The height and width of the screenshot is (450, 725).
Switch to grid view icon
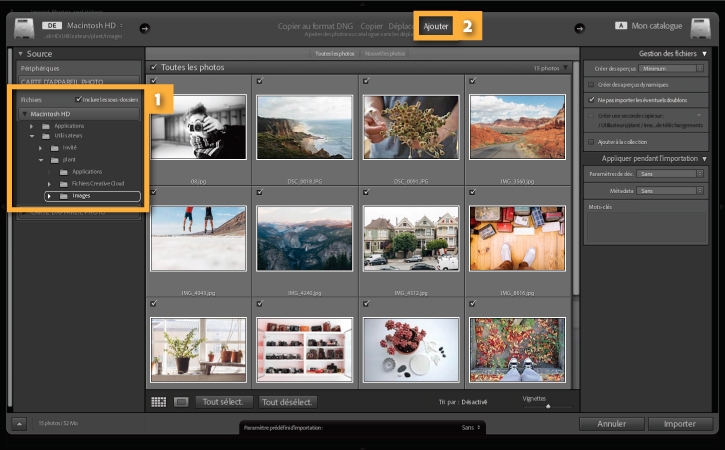click(x=159, y=402)
